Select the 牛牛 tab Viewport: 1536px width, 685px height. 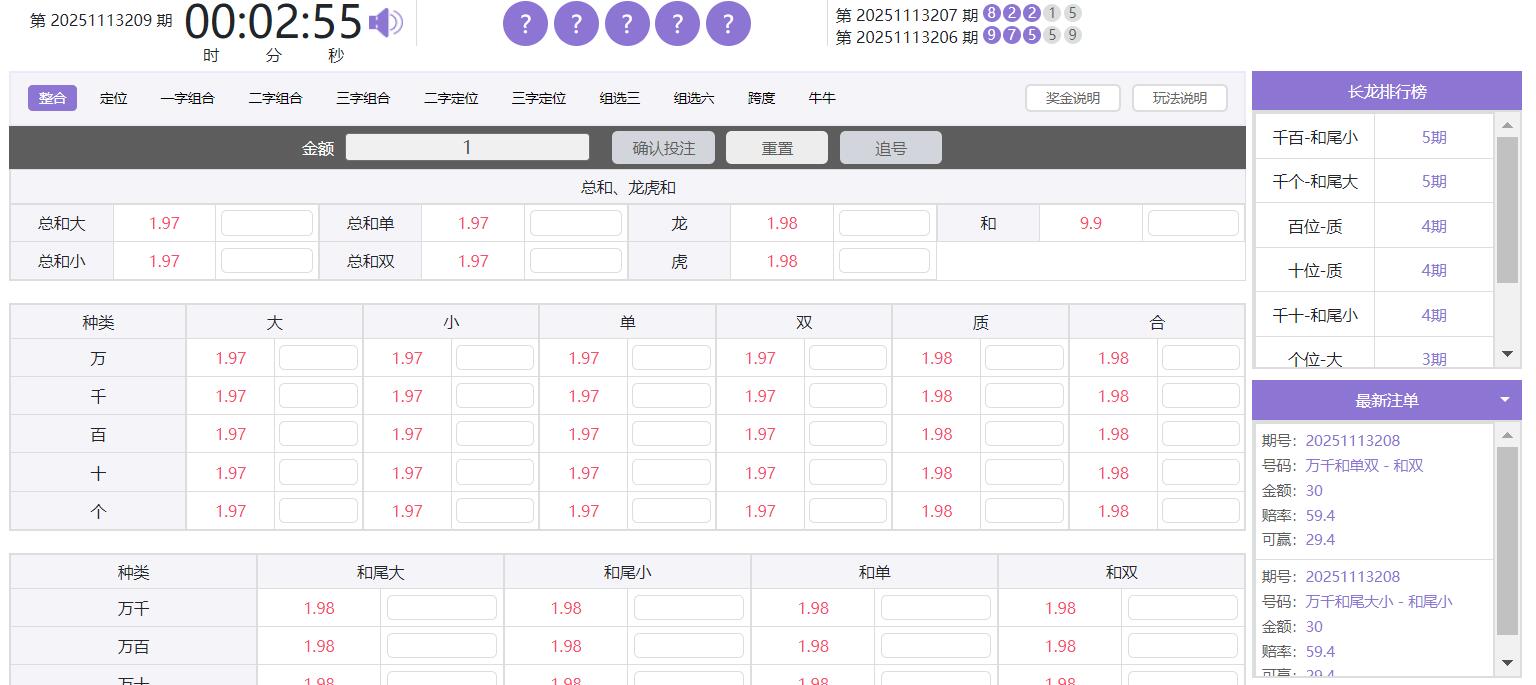click(x=822, y=98)
